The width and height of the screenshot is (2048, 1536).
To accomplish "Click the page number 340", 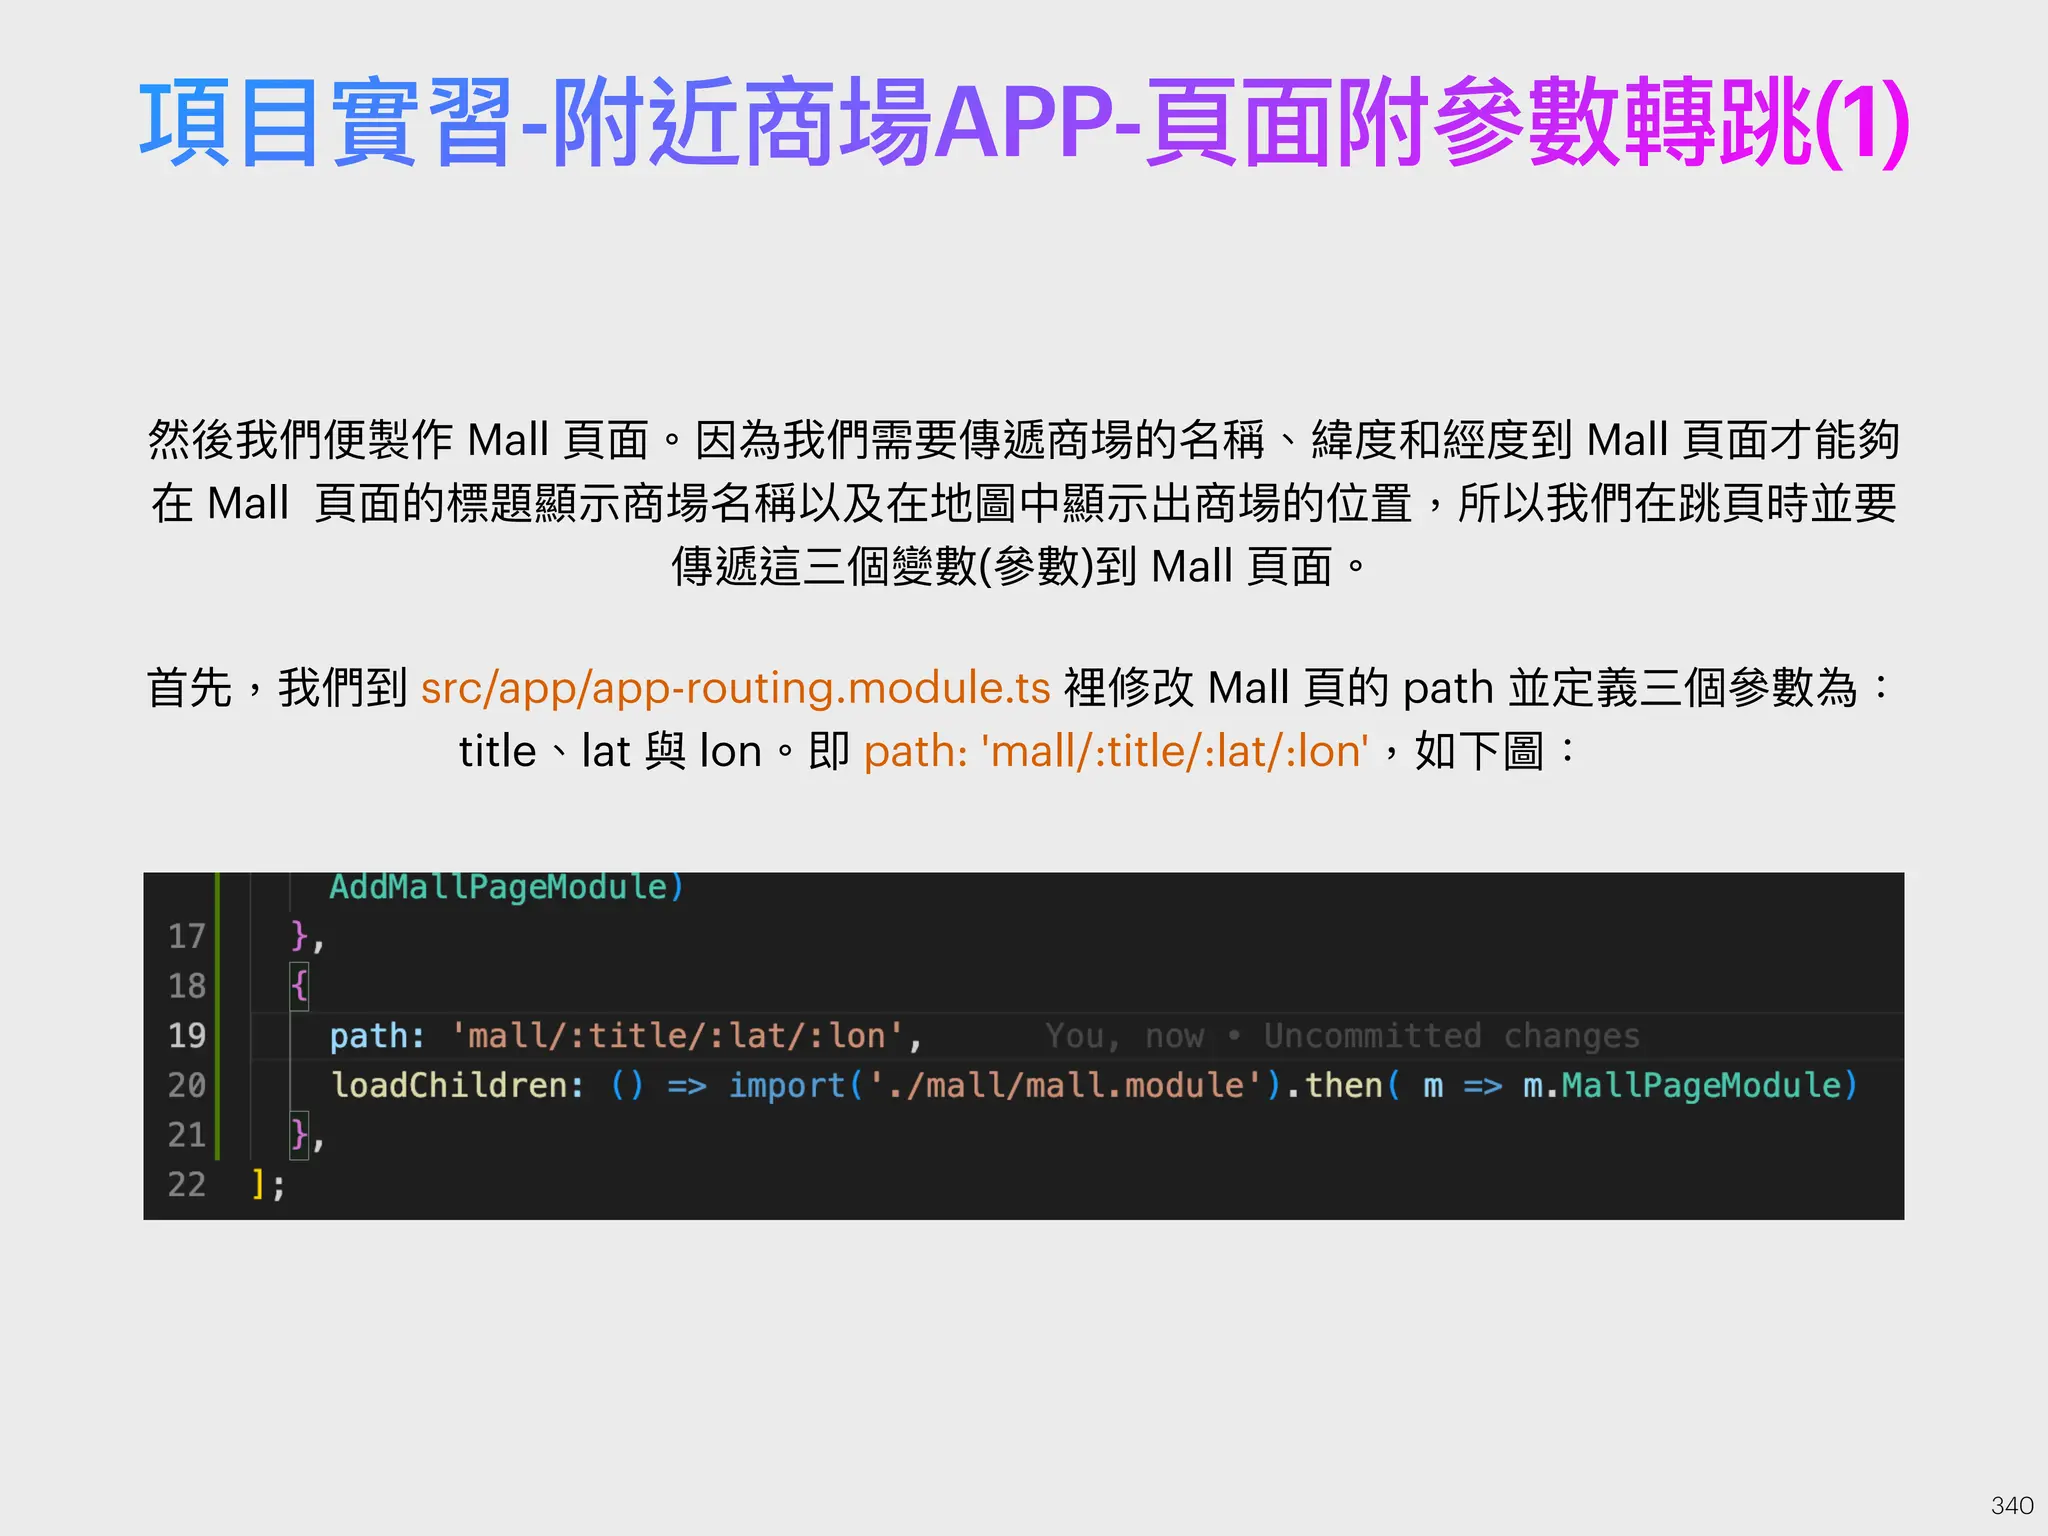I will point(2011,1505).
